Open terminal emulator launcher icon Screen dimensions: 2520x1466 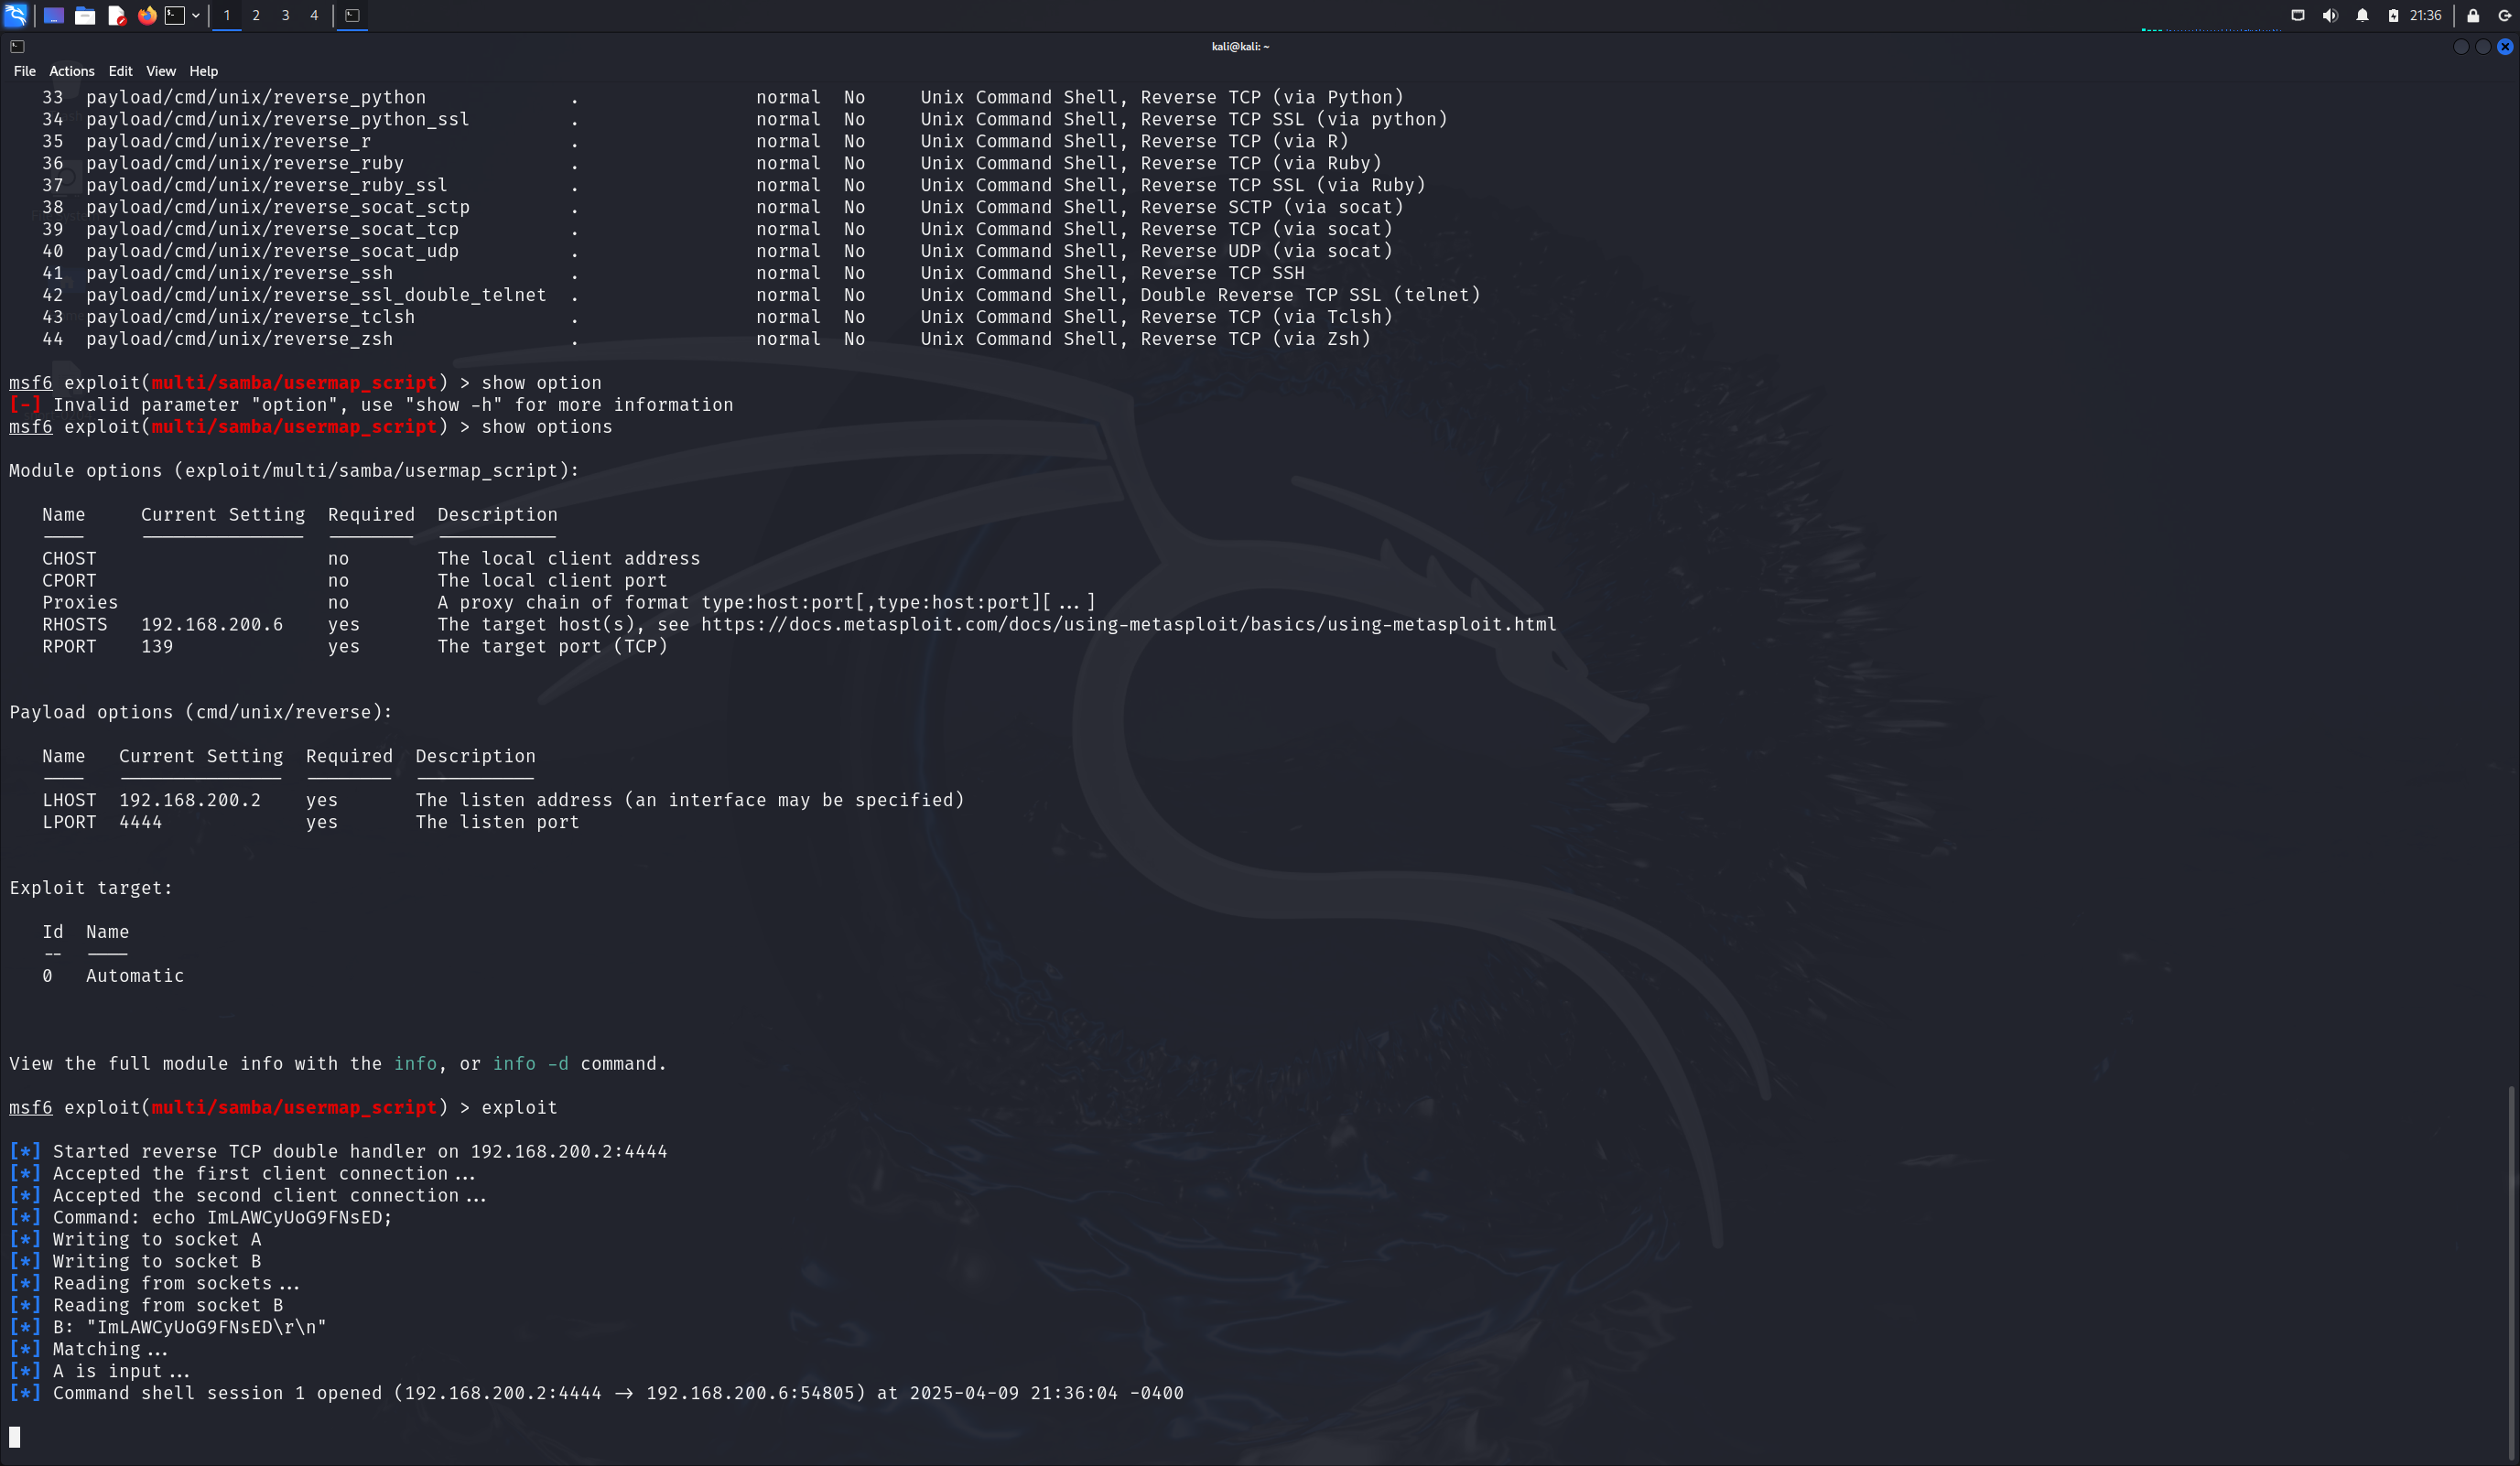175,15
